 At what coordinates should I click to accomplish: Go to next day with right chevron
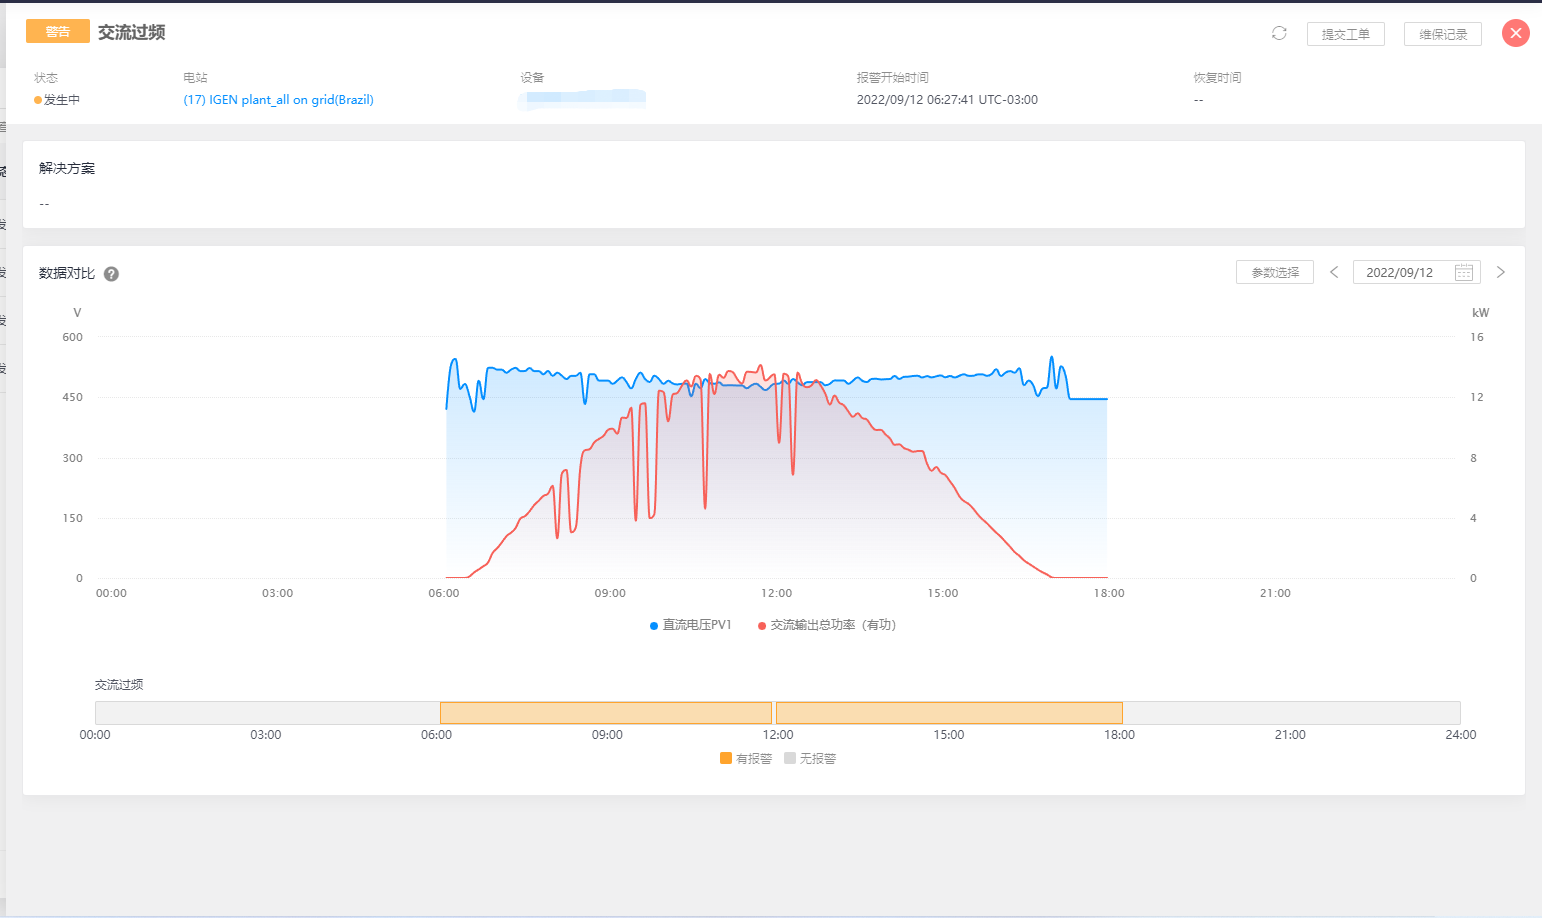(1500, 272)
